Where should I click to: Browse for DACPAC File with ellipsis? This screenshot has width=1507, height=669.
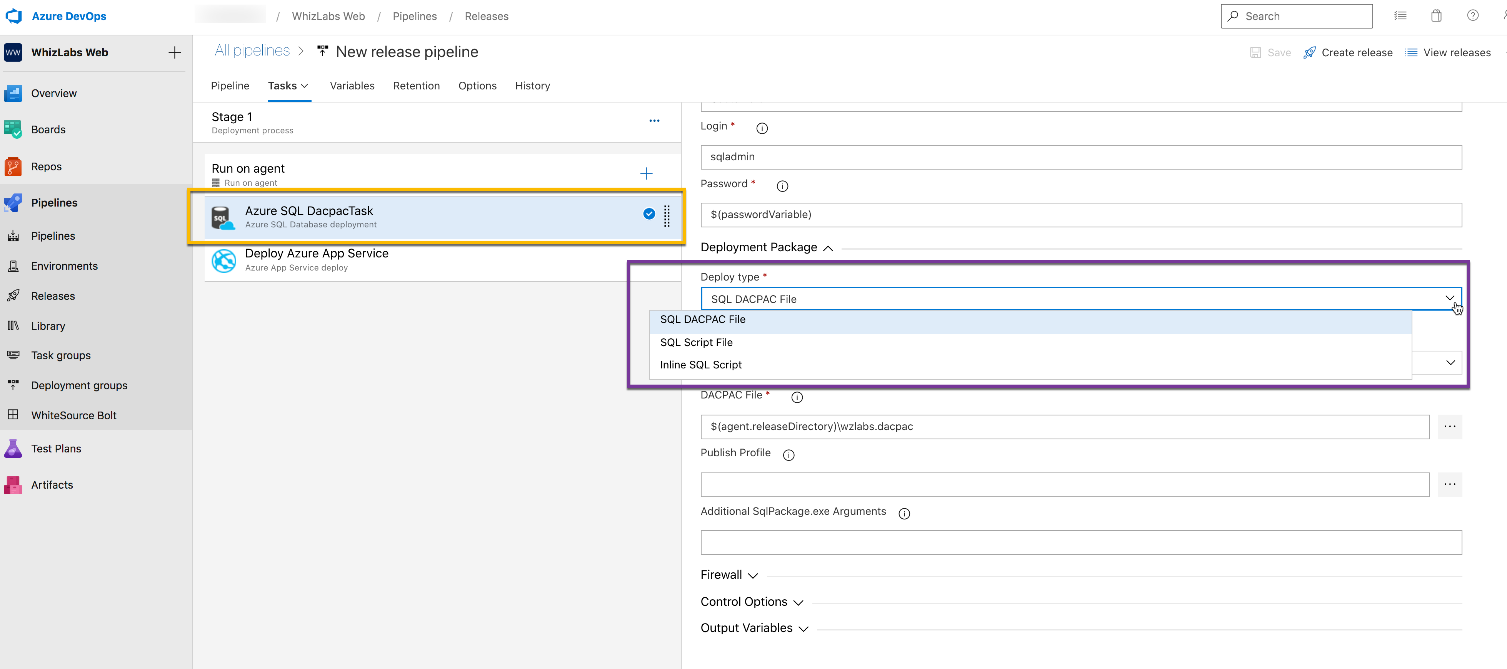[x=1450, y=426]
